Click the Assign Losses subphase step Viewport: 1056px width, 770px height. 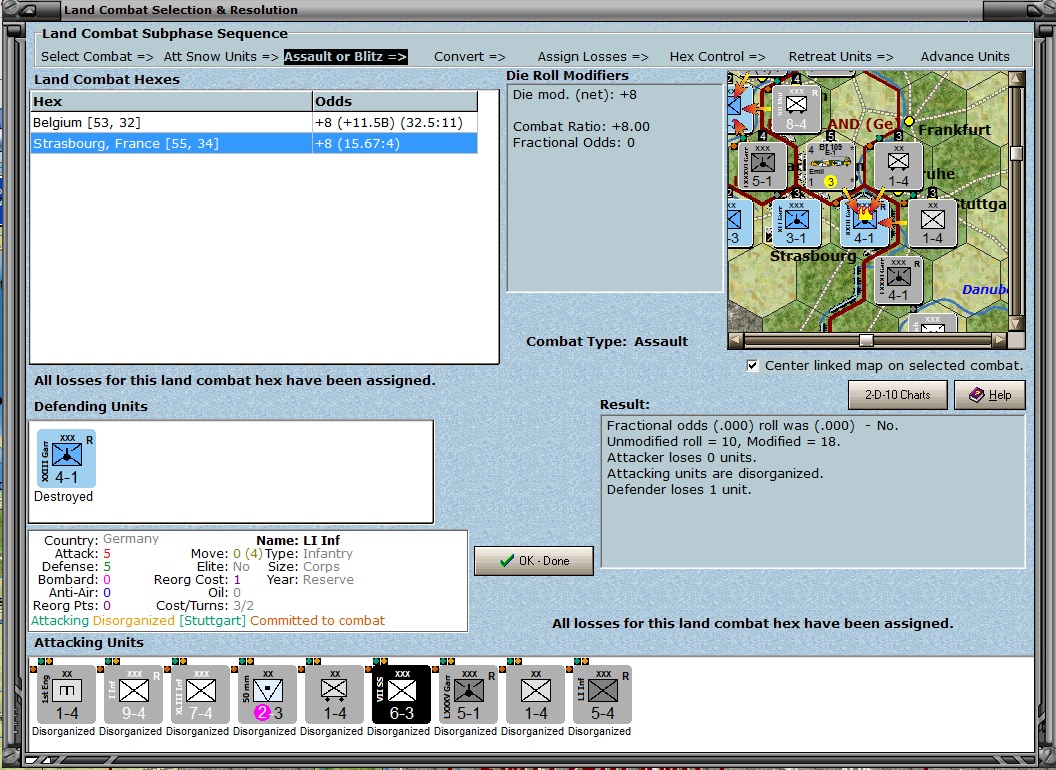pyautogui.click(x=593, y=57)
